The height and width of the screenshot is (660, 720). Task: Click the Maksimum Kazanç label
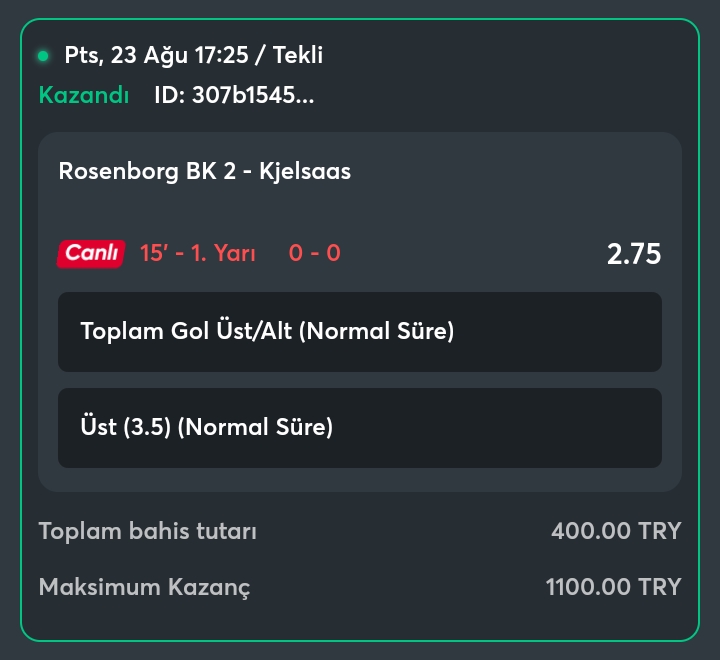click(x=144, y=587)
